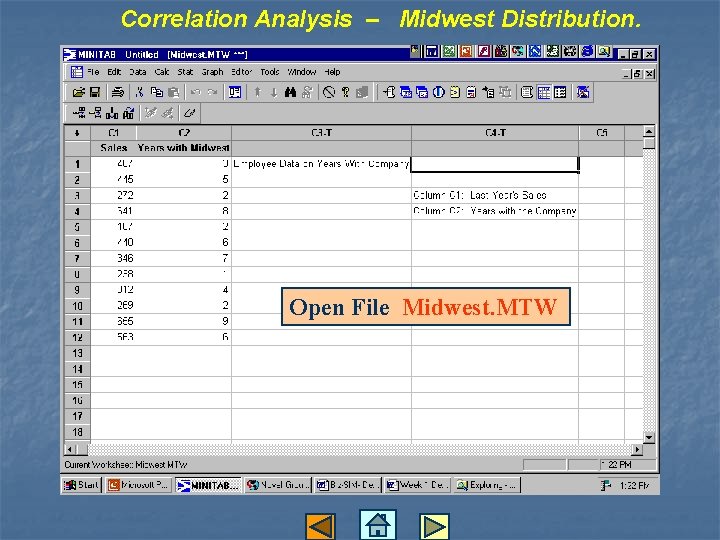Click the 'Sales' column name cell

(113, 148)
